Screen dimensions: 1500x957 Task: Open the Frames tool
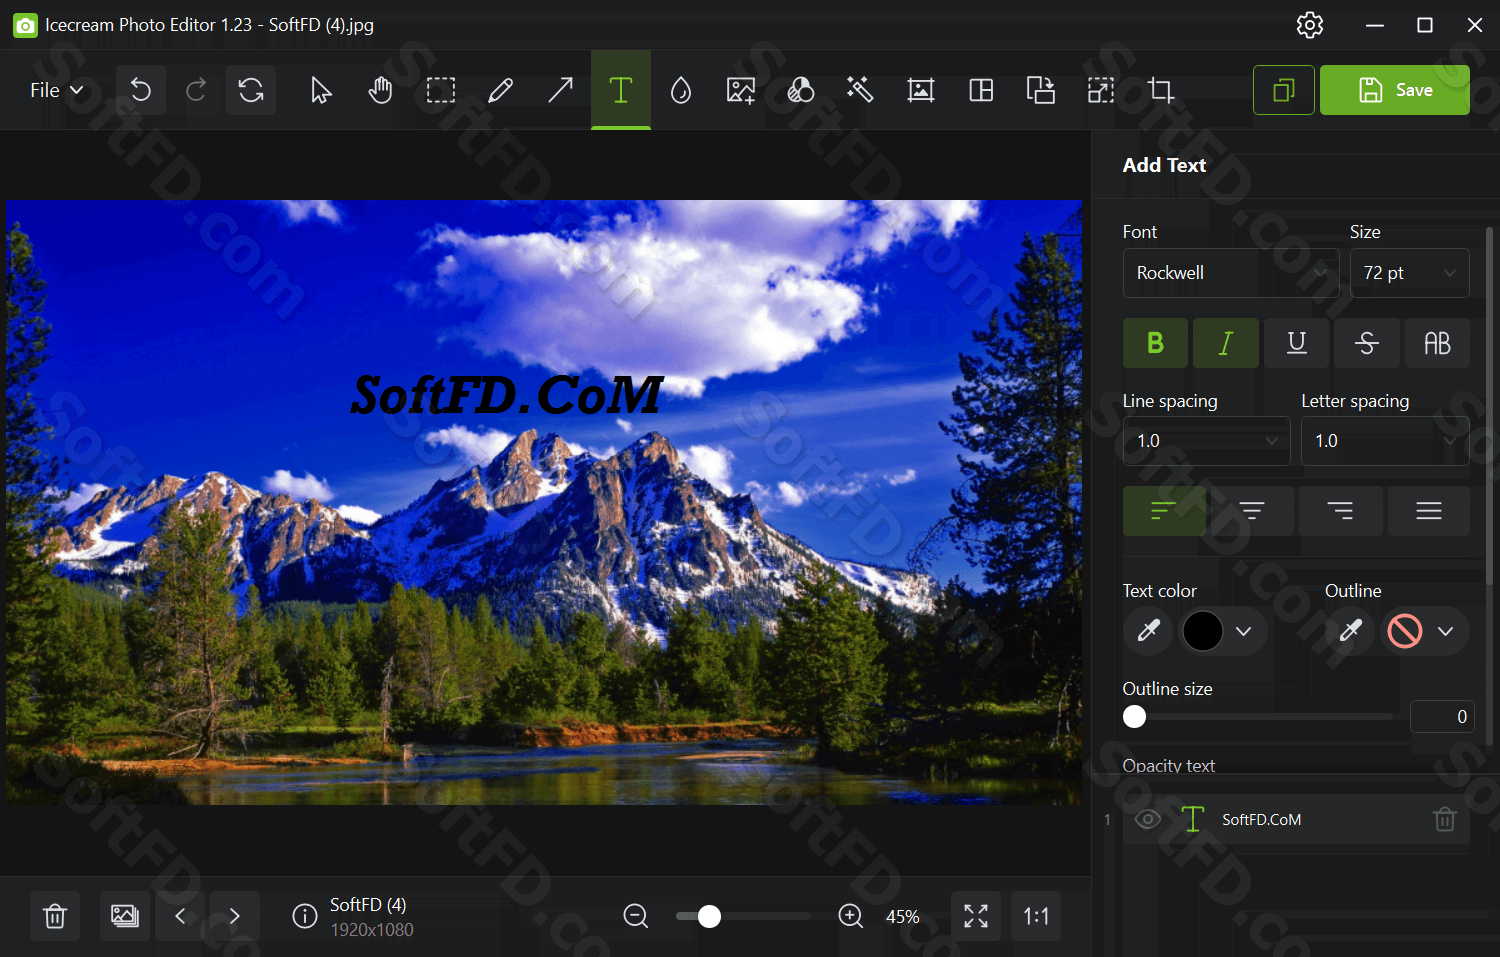pyautogui.click(x=921, y=90)
